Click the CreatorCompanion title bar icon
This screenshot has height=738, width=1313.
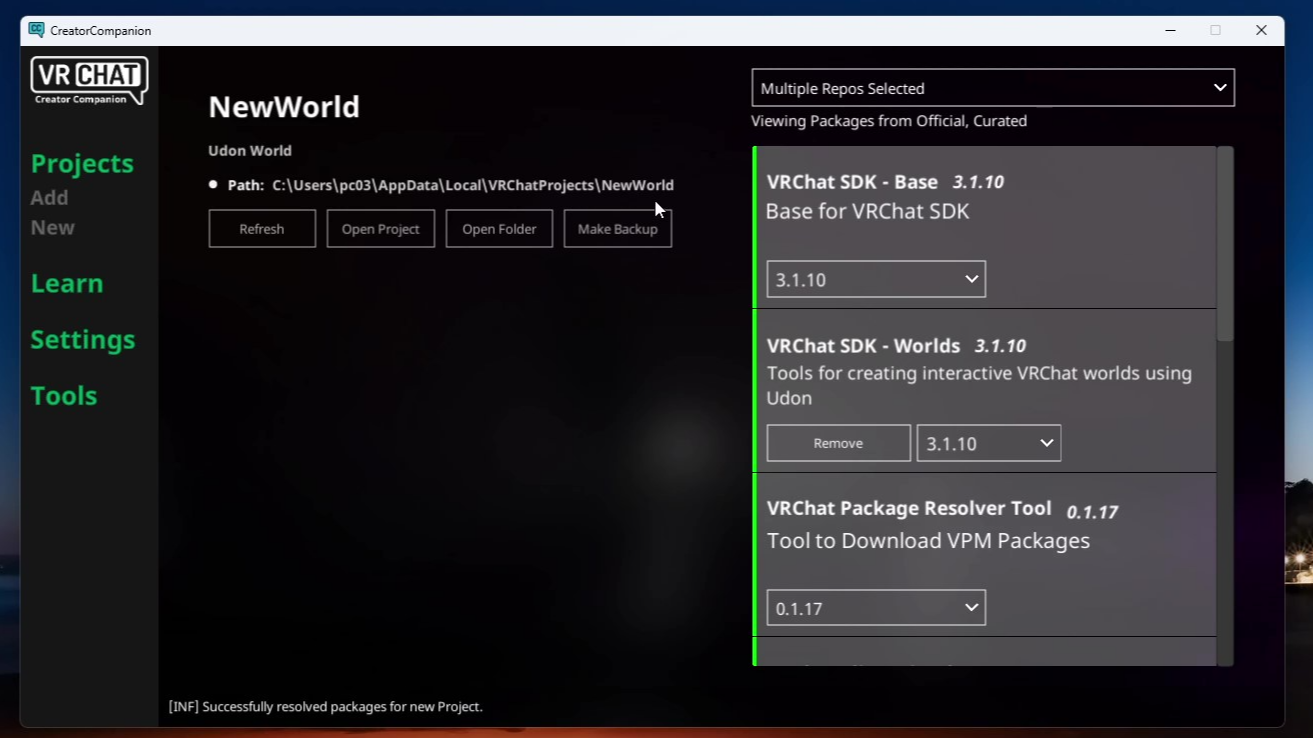pyautogui.click(x=36, y=30)
